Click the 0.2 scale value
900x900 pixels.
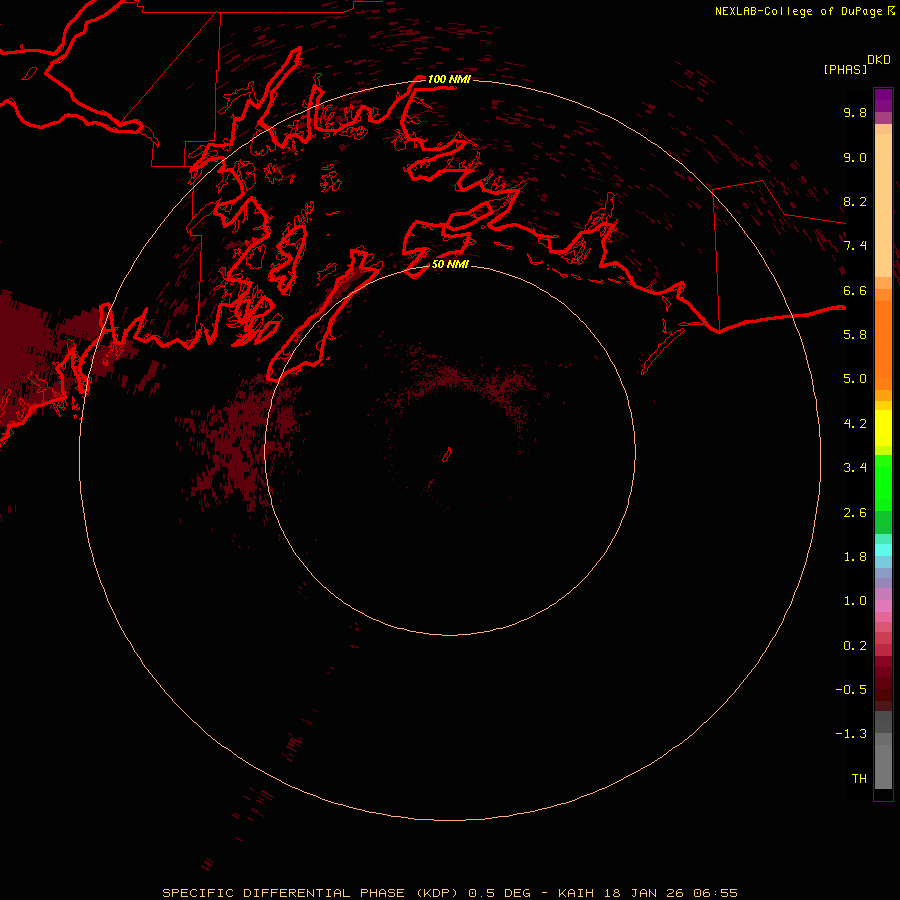[x=855, y=646]
